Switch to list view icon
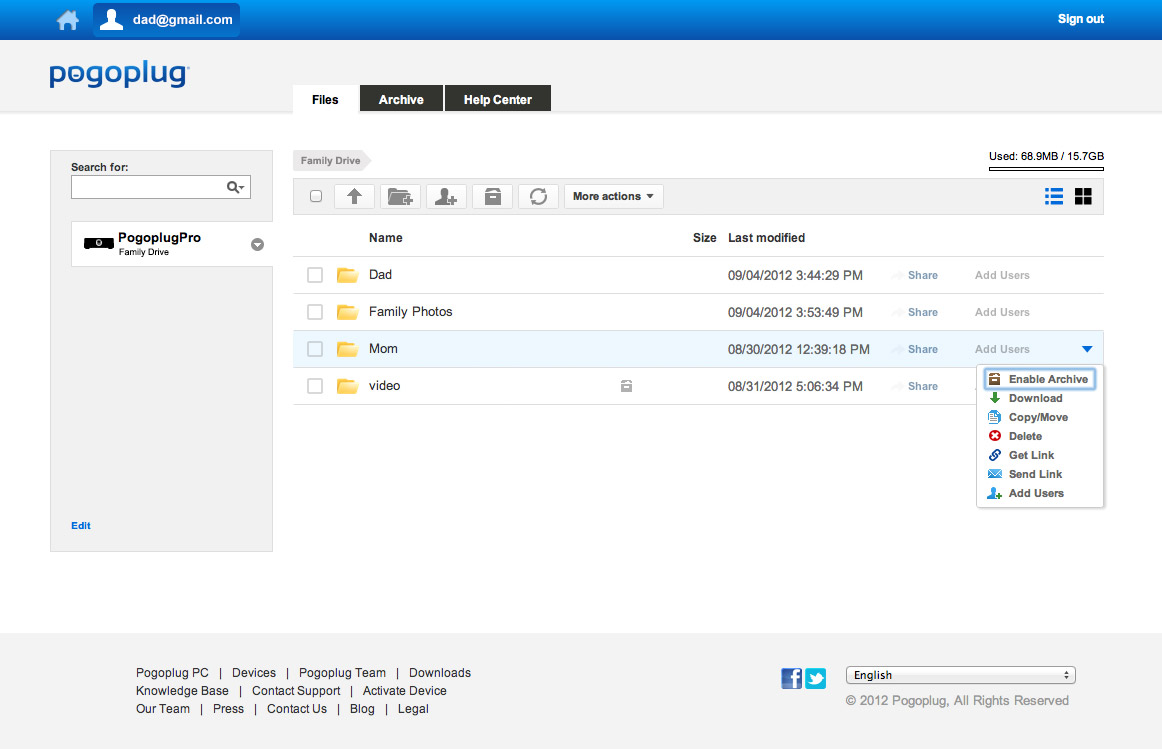1162x749 pixels. pyautogui.click(x=1053, y=196)
